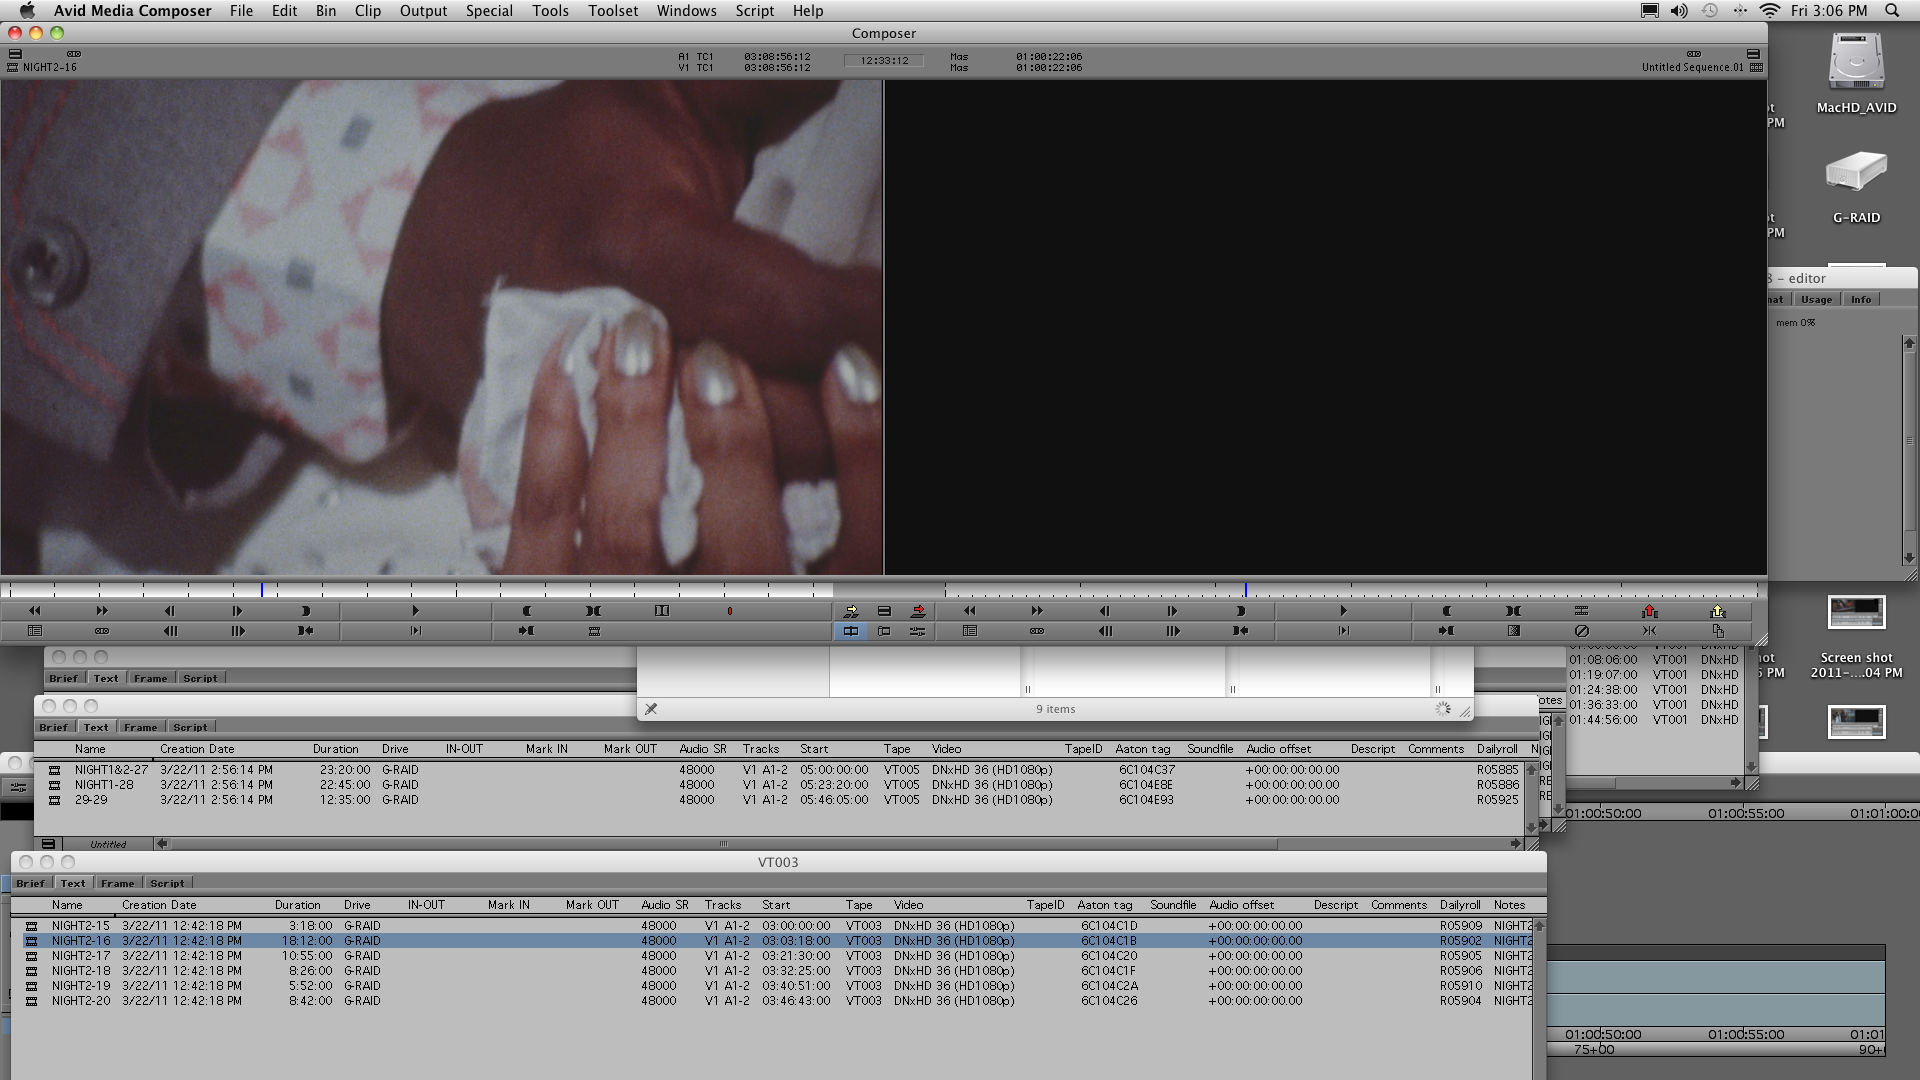Click the red Overwrite edit button
This screenshot has height=1080, width=1920.
[918, 611]
